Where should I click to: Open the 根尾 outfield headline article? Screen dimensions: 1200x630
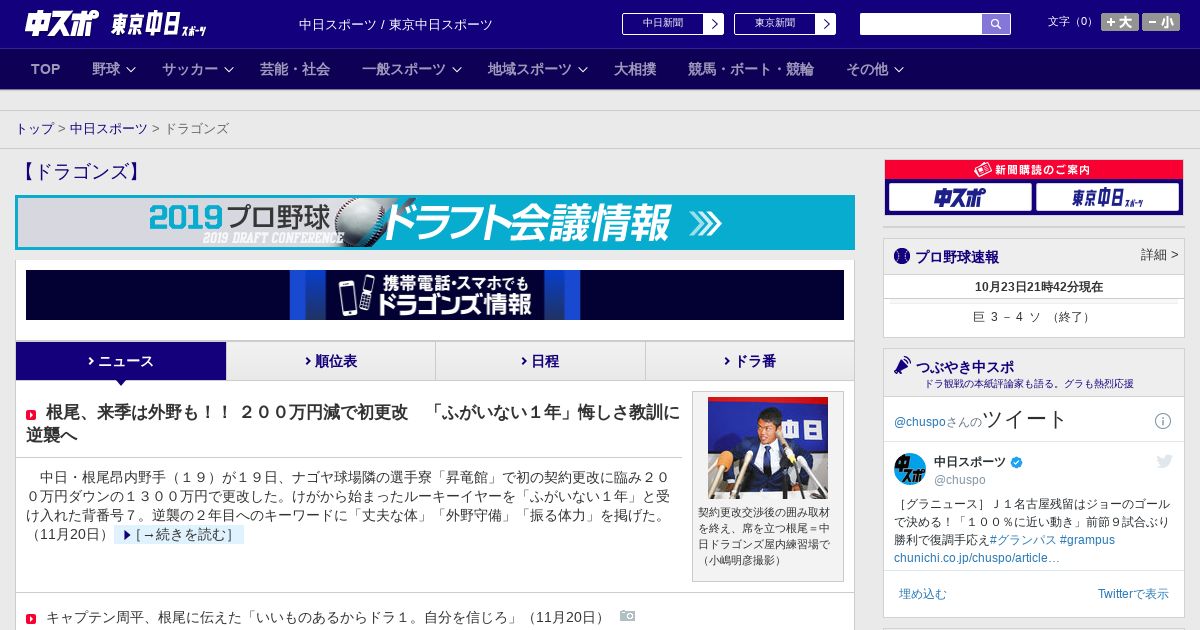click(x=353, y=424)
